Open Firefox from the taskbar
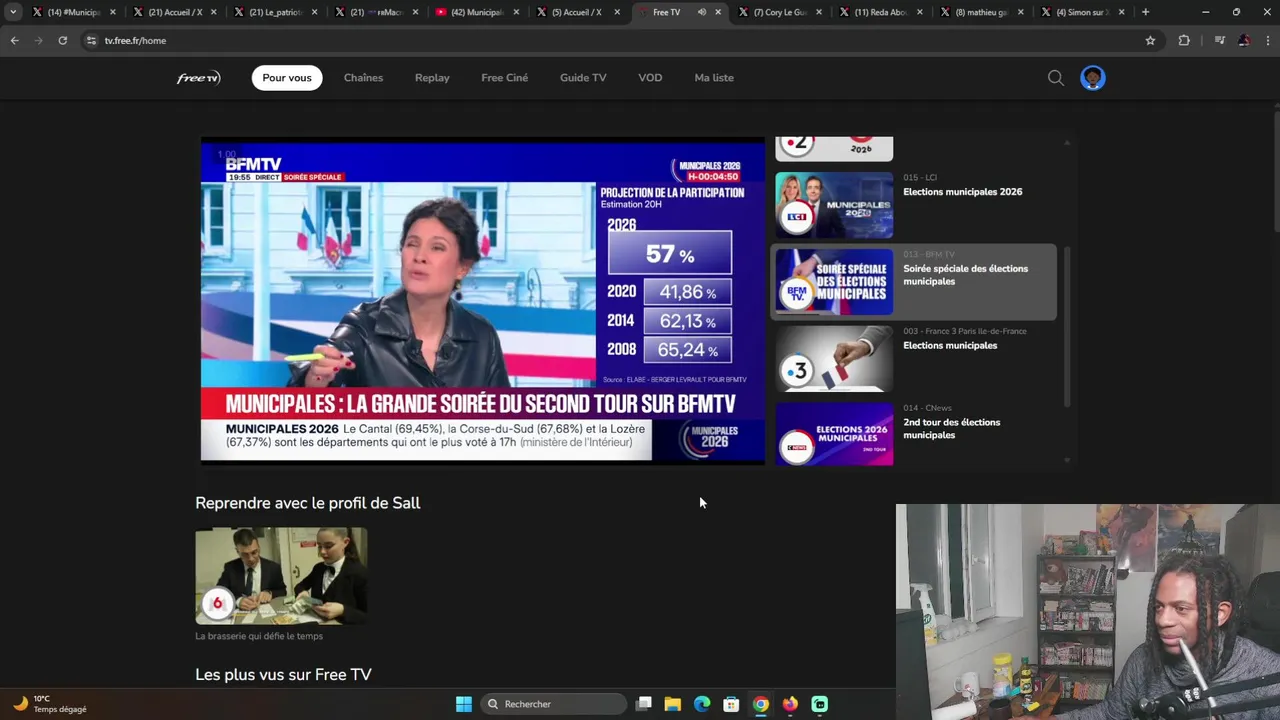The height and width of the screenshot is (720, 1280). tap(790, 704)
